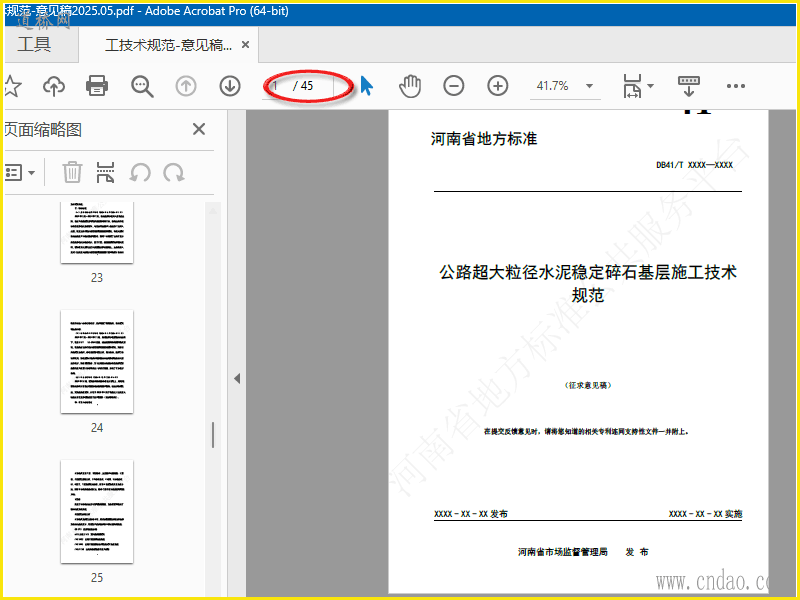Print the document with printer icon

pos(96,86)
